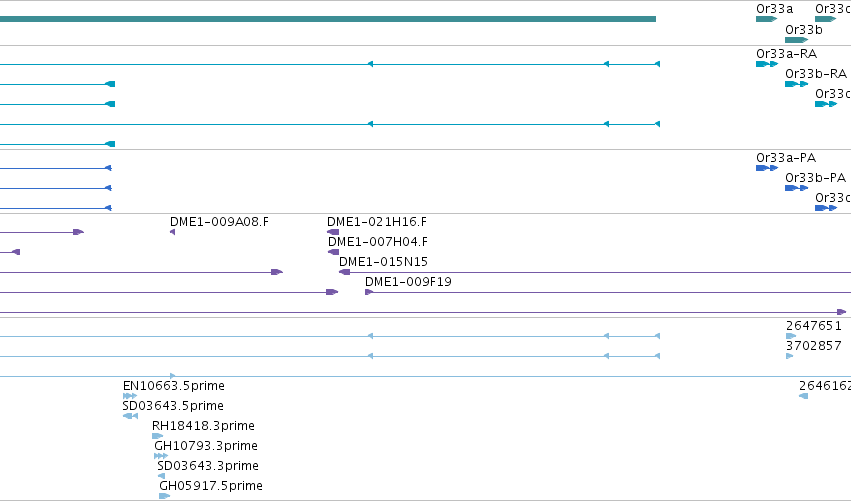Image resolution: width=851 pixels, height=501 pixels.
Task: Select the SD03643.3prime EST glyph
Action: (x=161, y=476)
